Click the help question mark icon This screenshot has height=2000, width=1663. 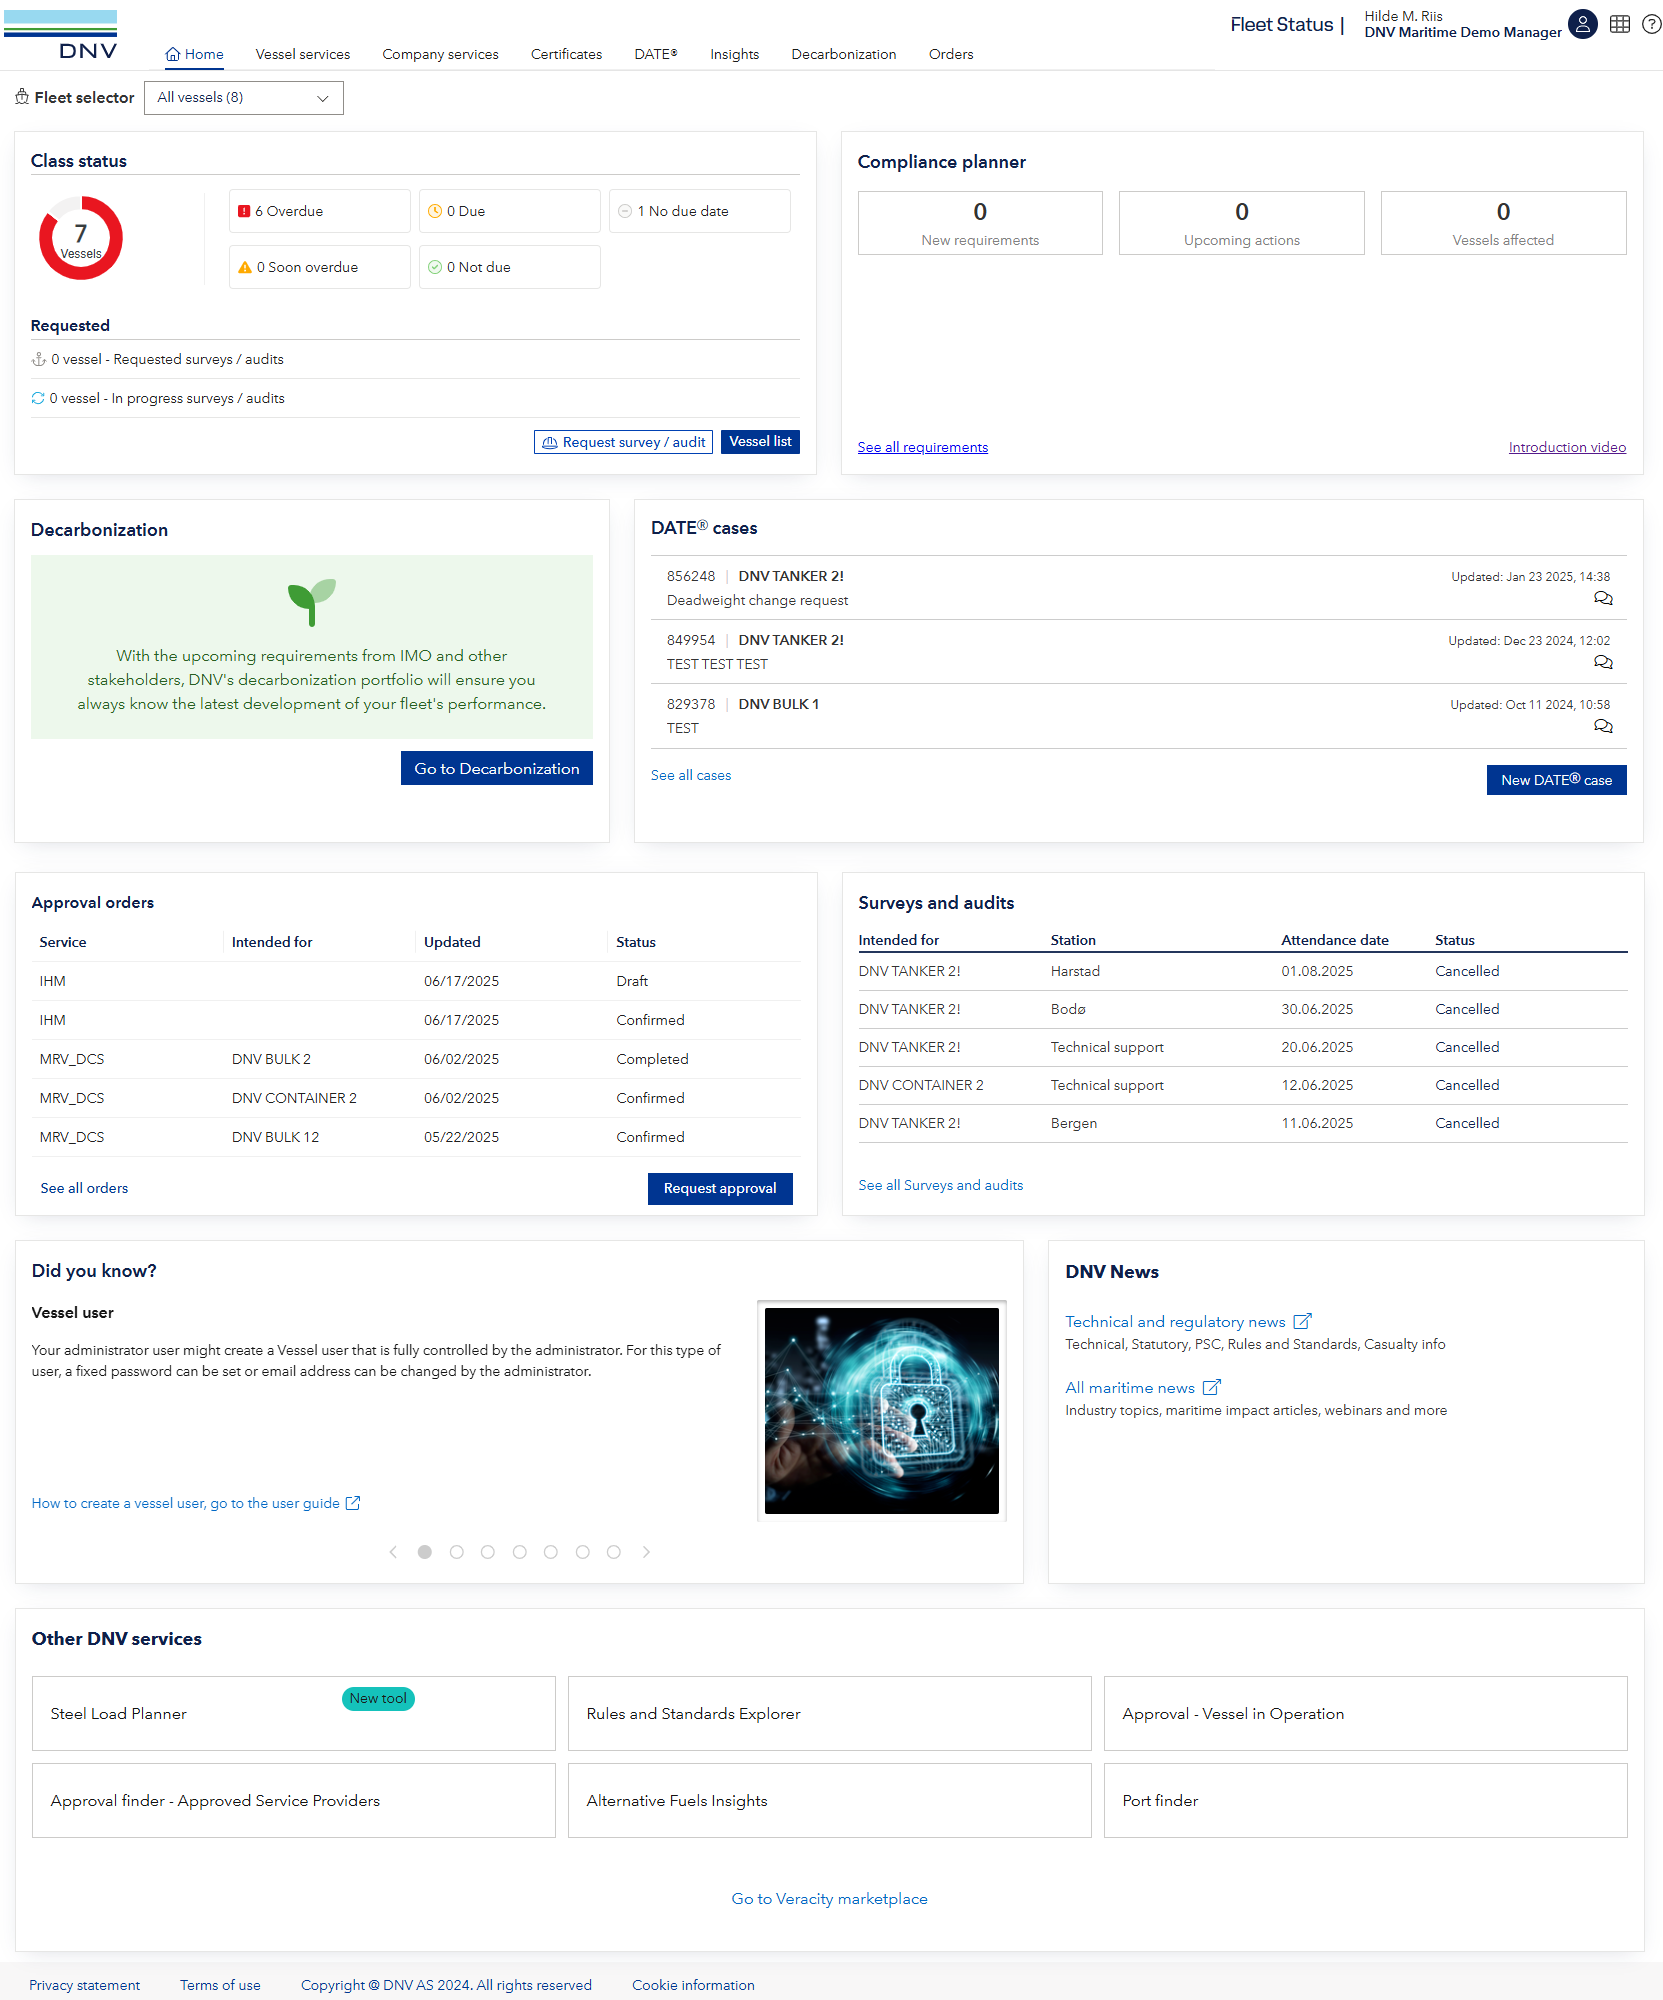[x=1651, y=24]
